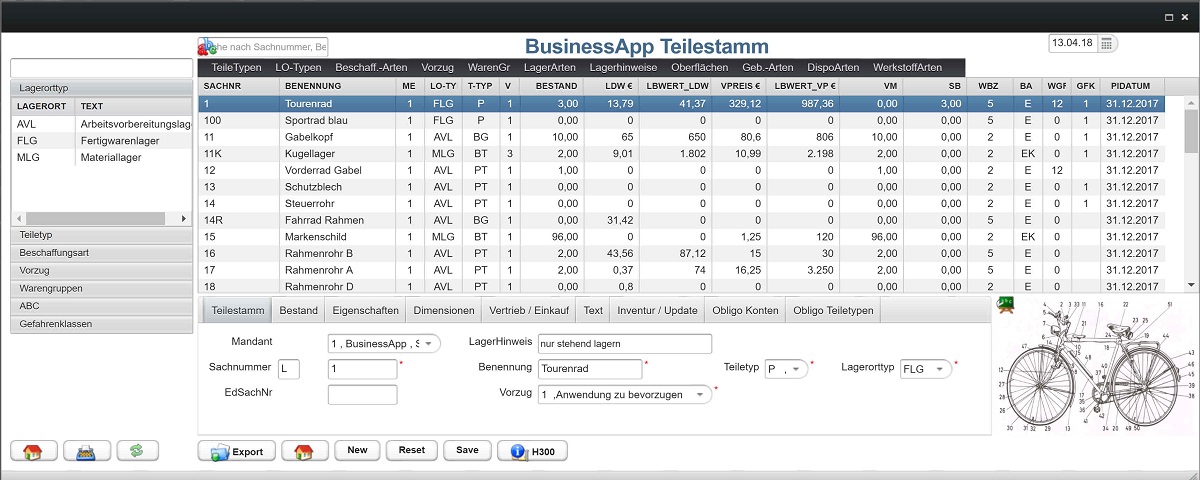Expand the Gefahrenklassen accordion section

coord(100,324)
